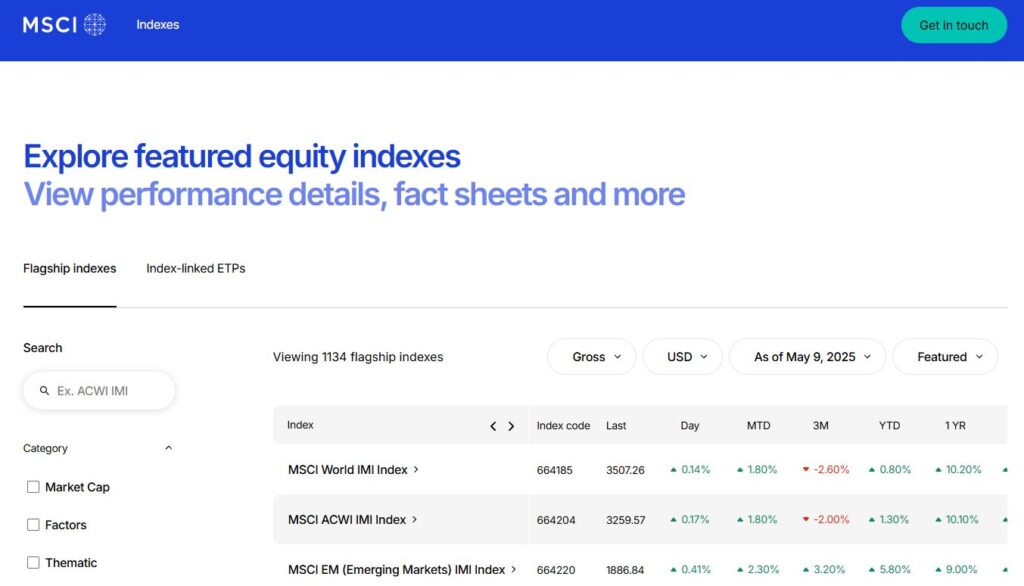Click the next column arrow in Index header
This screenshot has height=586, width=1024.
click(x=511, y=426)
